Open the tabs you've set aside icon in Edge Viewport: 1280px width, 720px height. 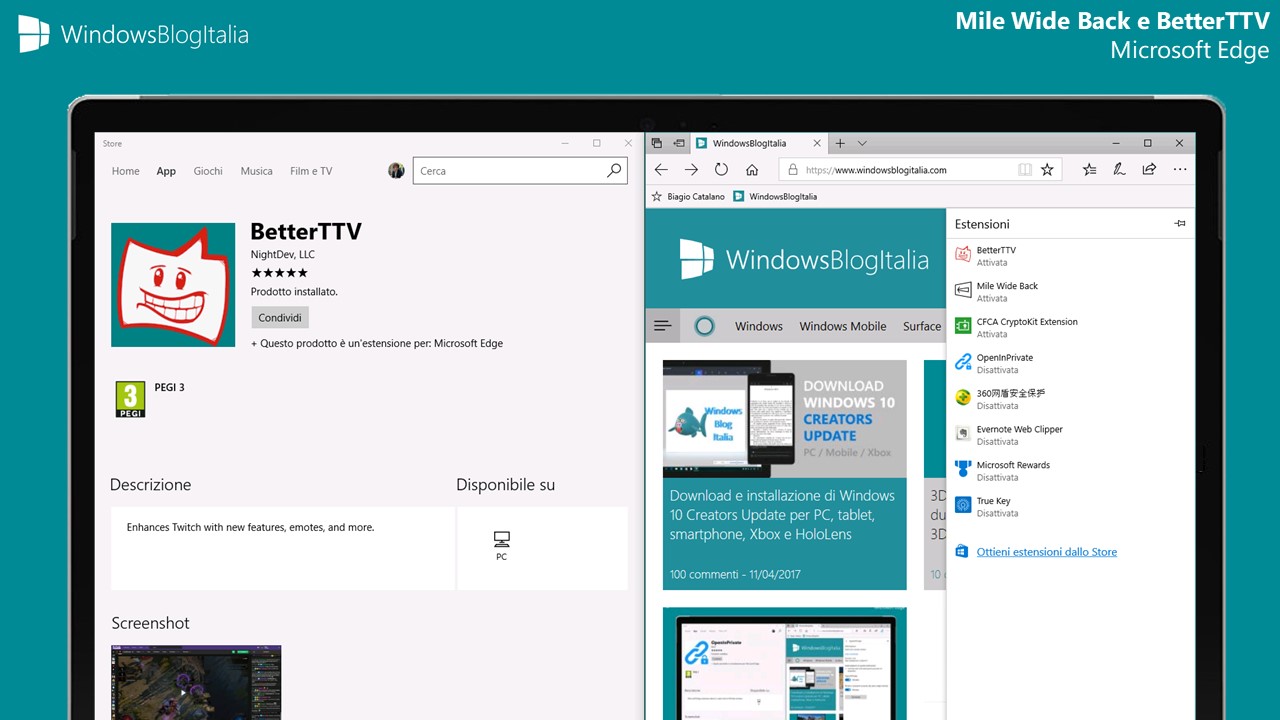pos(657,143)
